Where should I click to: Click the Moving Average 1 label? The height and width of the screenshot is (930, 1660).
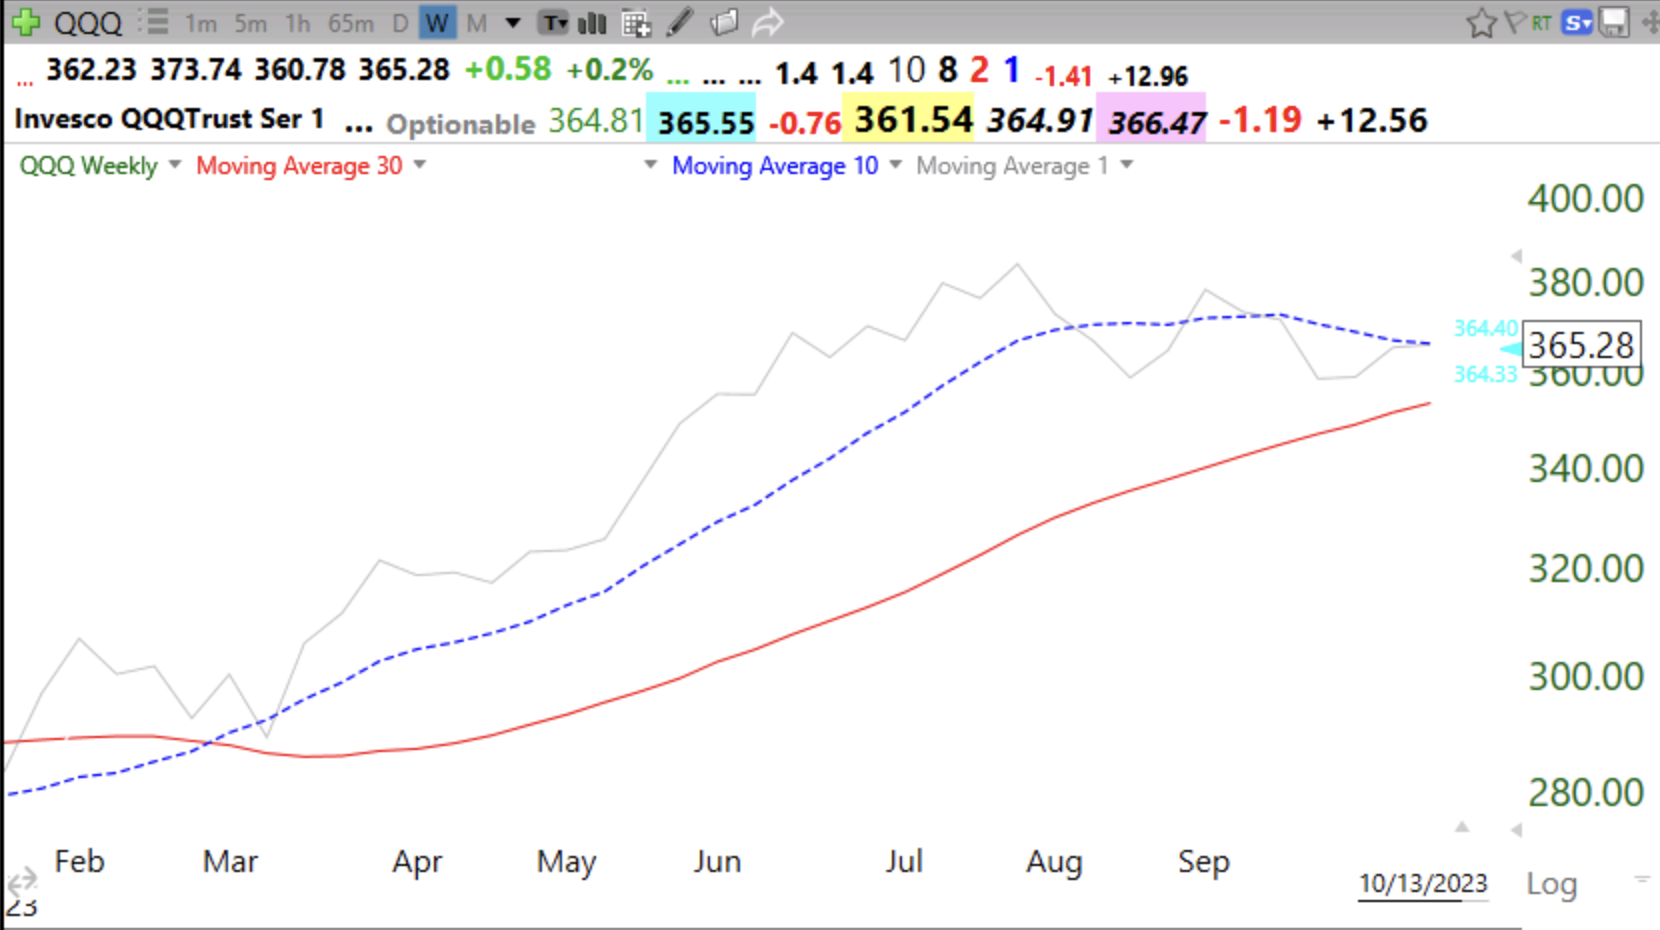tap(1012, 165)
